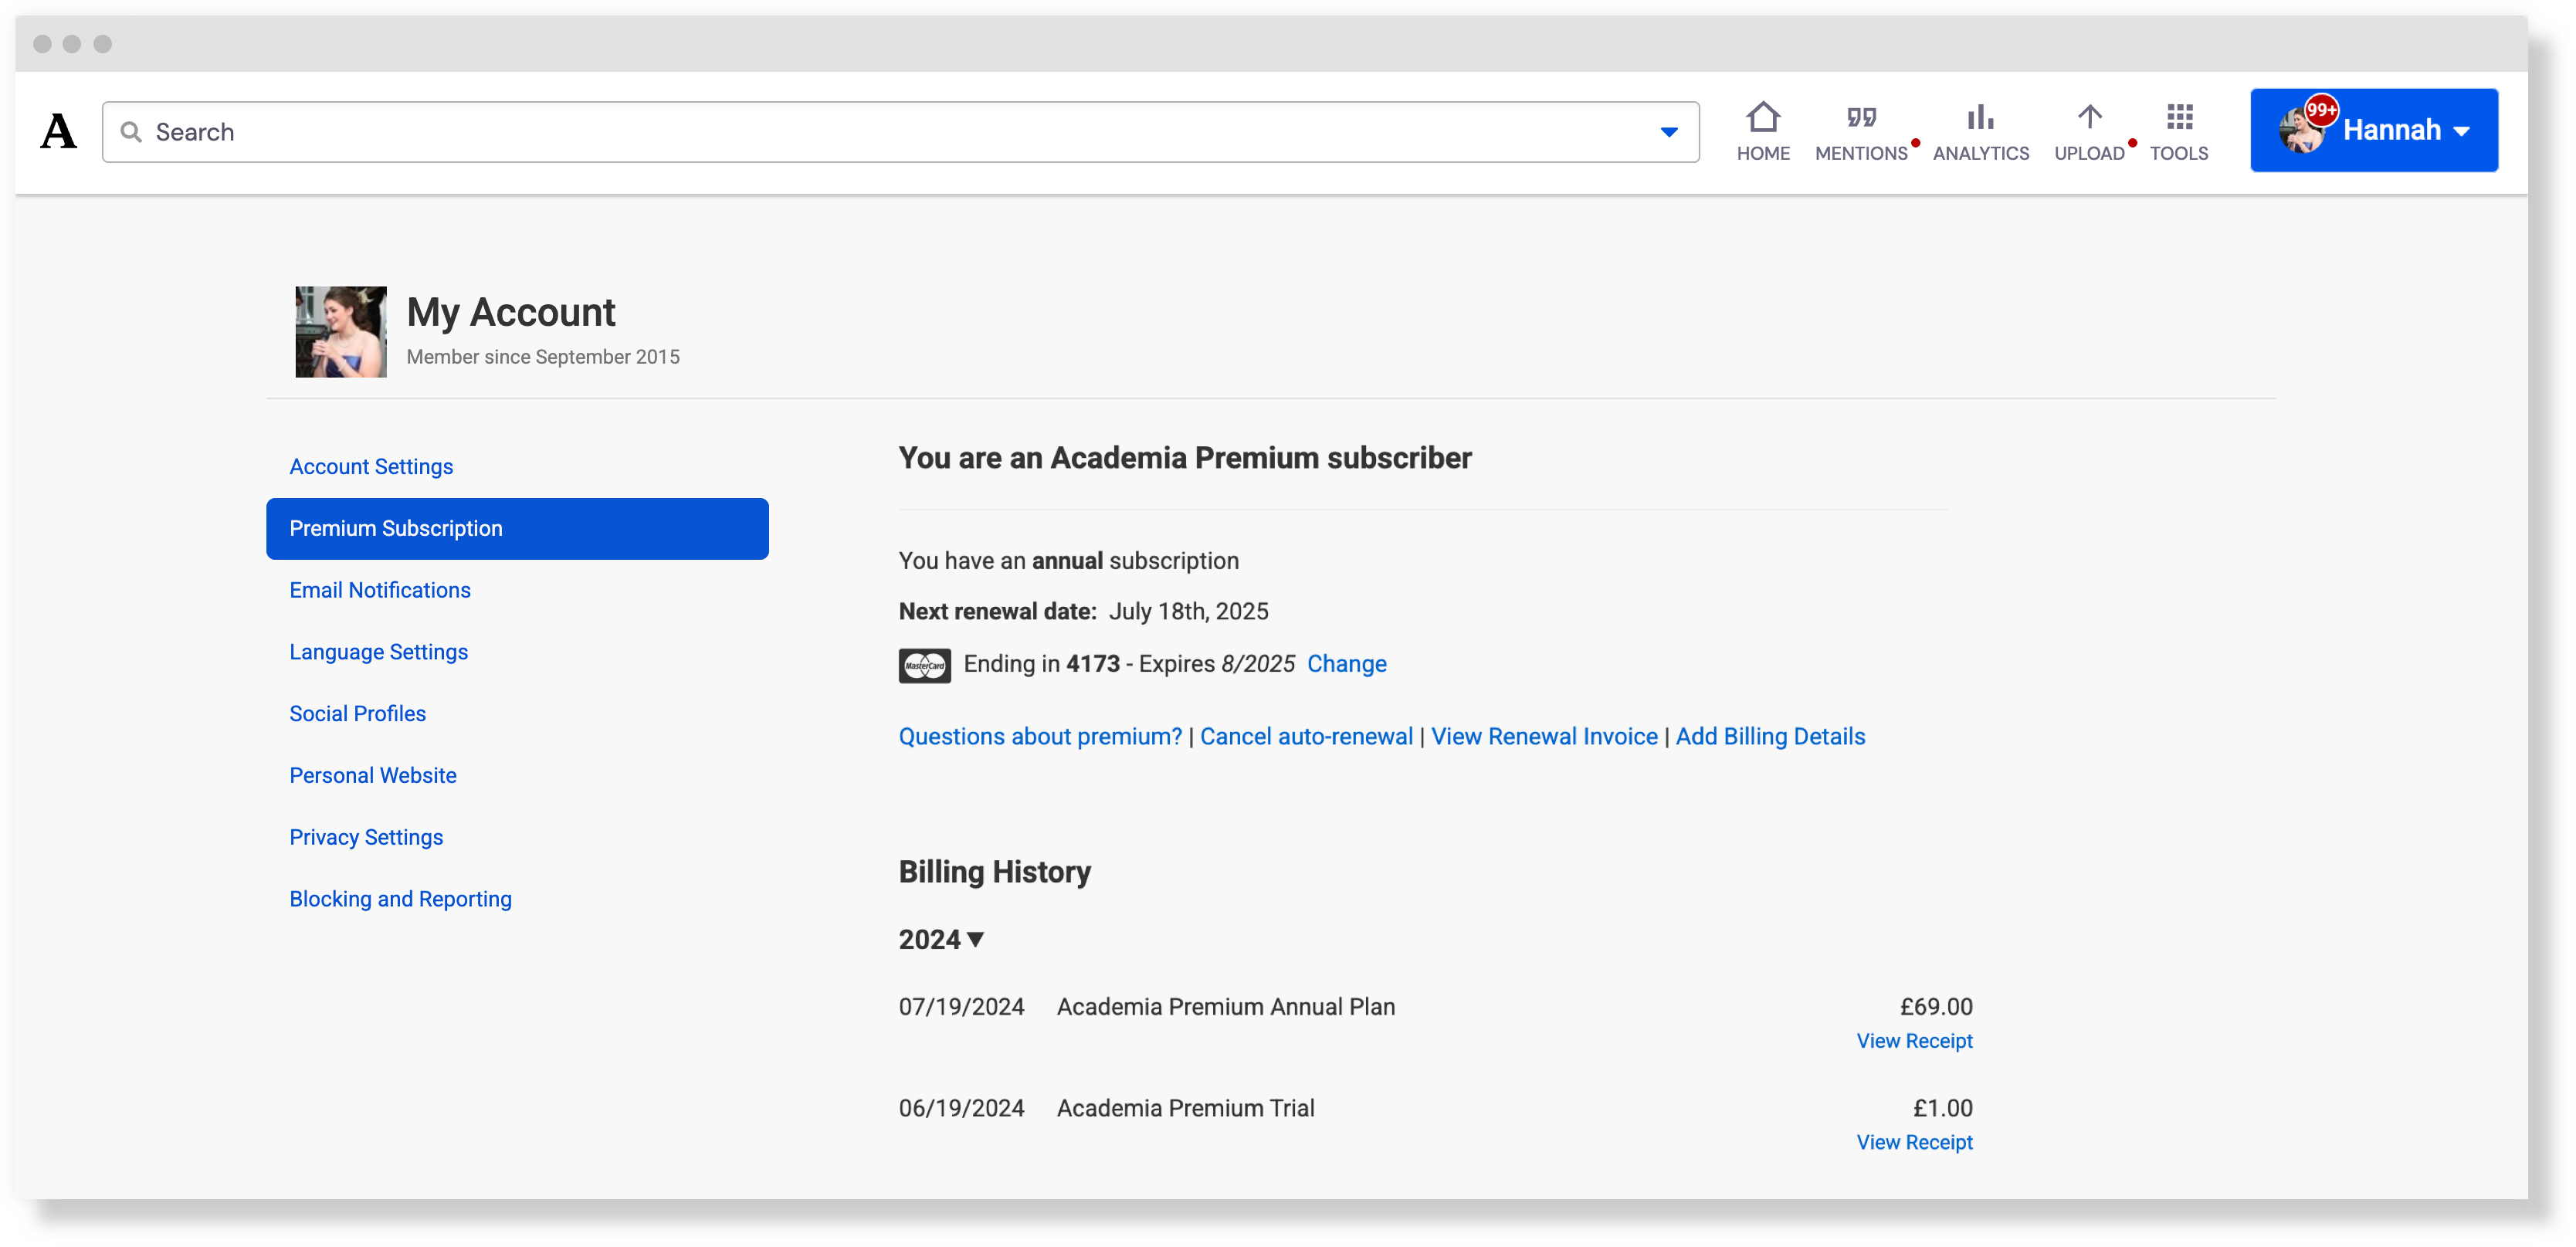
Task: View Receipt for £1.00 Premium Trial
Action: pyautogui.click(x=1914, y=1142)
